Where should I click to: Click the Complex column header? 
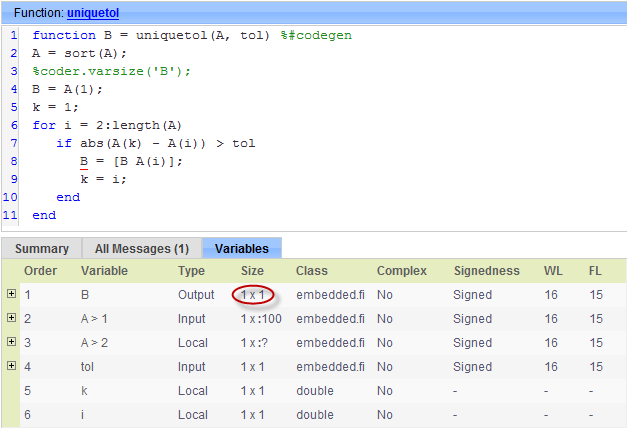coord(401,271)
